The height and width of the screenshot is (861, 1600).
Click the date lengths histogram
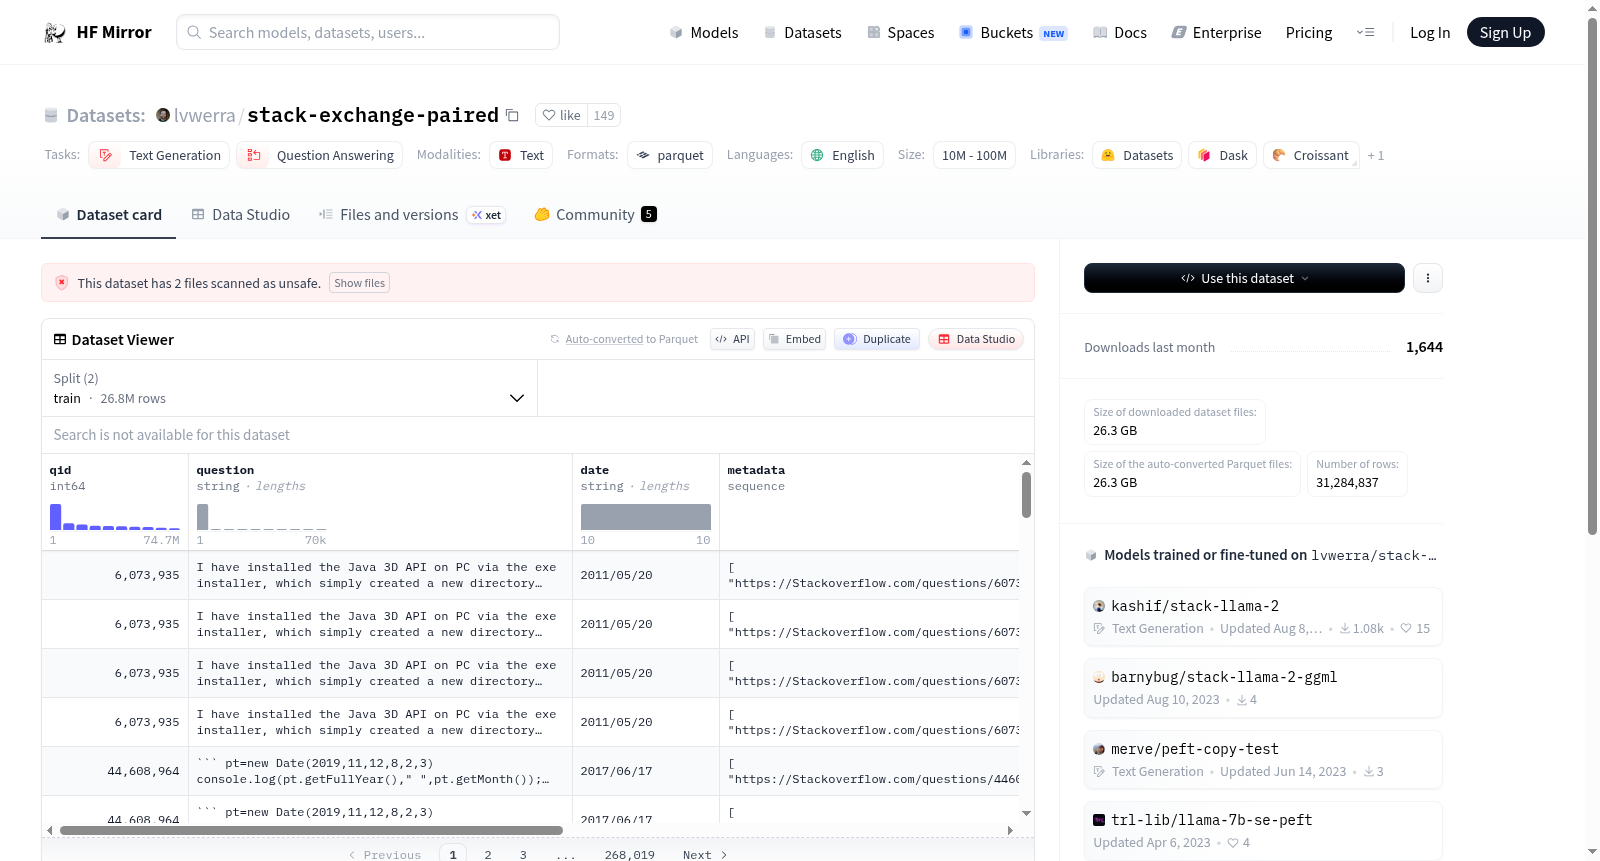click(x=646, y=516)
